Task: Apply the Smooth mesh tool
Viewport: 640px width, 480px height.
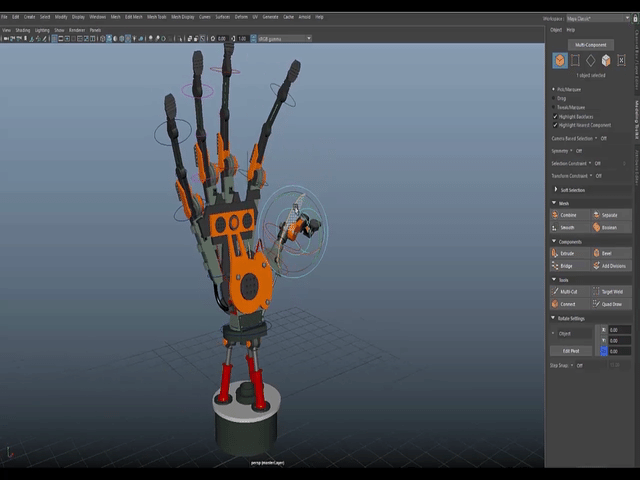Action: (567, 227)
